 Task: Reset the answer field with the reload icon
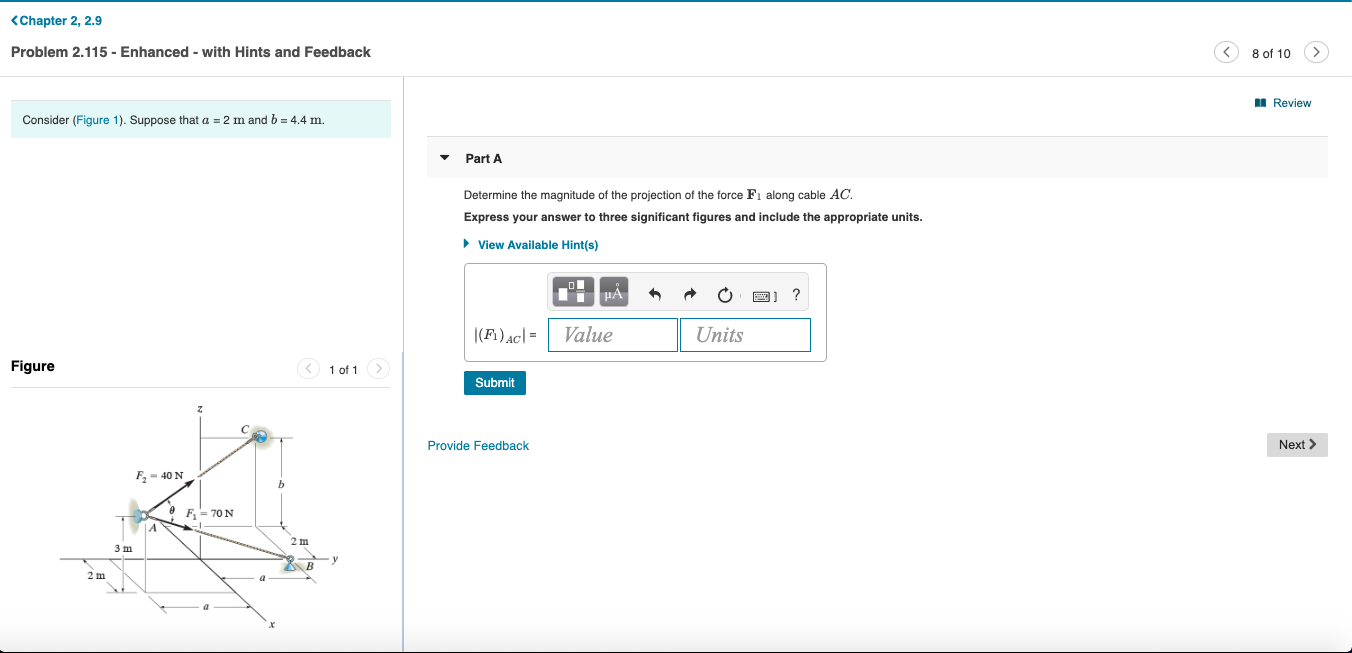[724, 293]
